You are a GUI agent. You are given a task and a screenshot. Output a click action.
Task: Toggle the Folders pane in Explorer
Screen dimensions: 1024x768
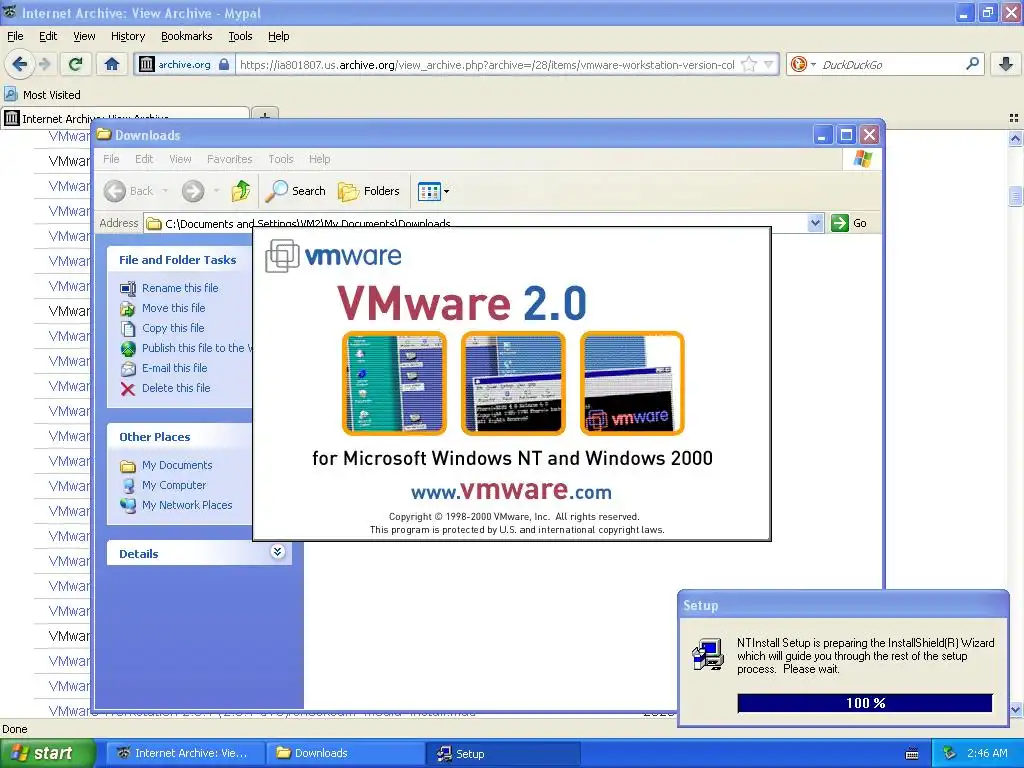click(368, 191)
